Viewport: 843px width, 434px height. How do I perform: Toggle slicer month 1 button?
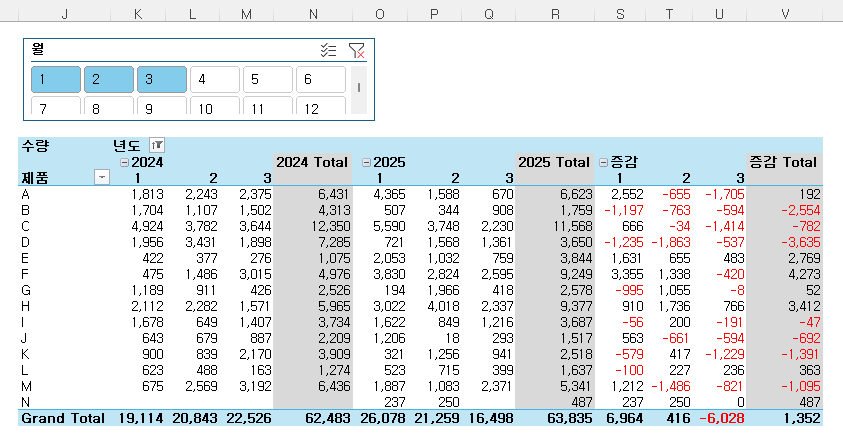[x=56, y=80]
